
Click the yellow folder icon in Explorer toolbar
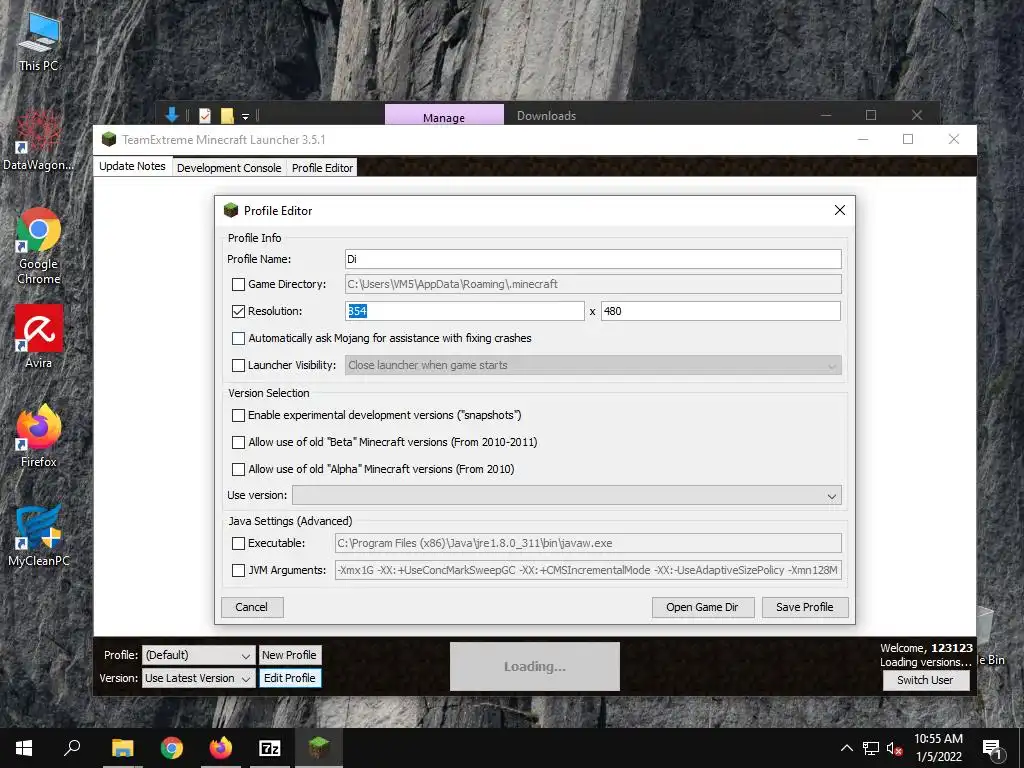coord(227,116)
